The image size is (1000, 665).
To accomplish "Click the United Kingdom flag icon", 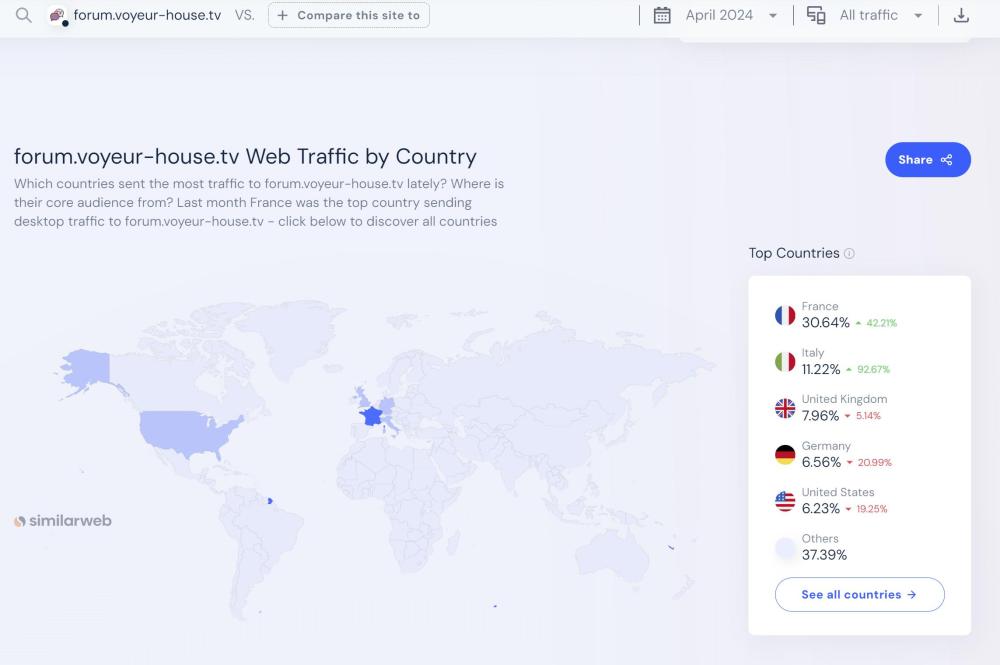I will [785, 408].
